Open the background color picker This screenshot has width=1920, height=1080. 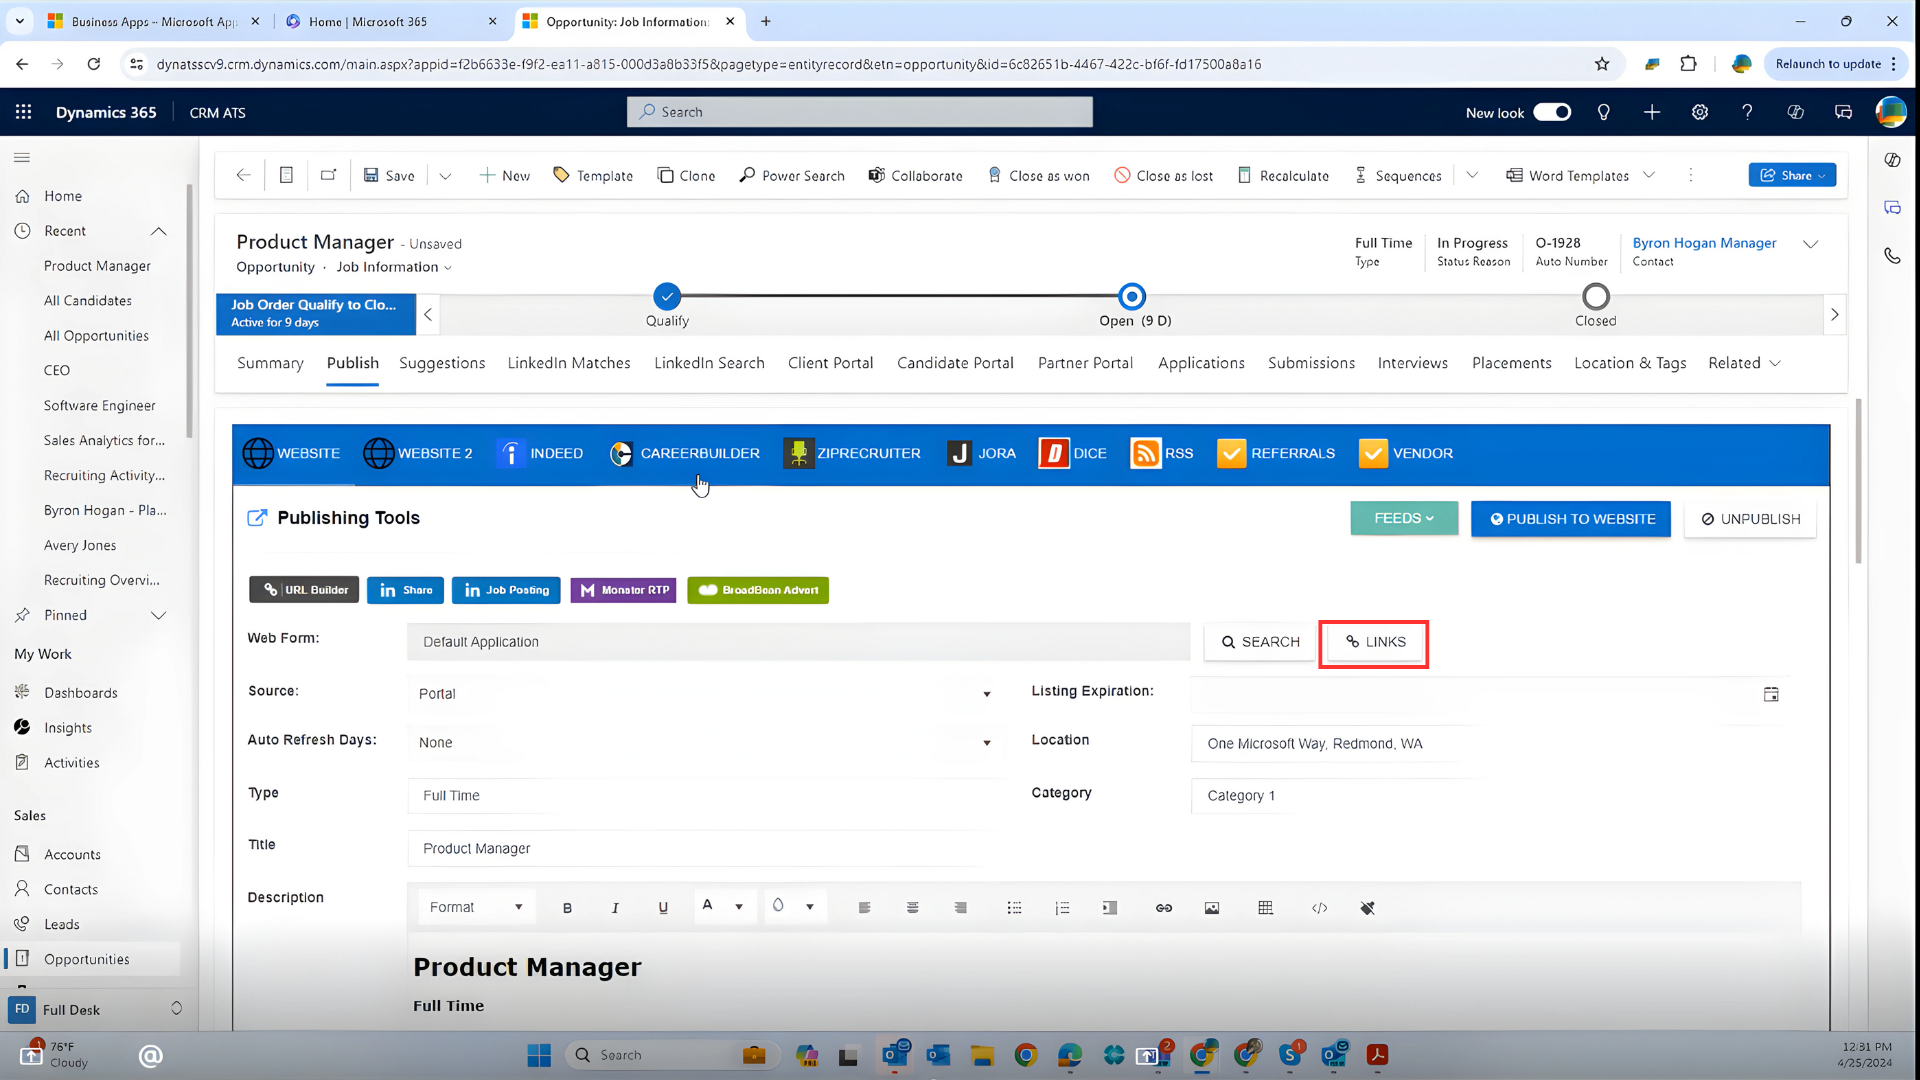(x=794, y=906)
